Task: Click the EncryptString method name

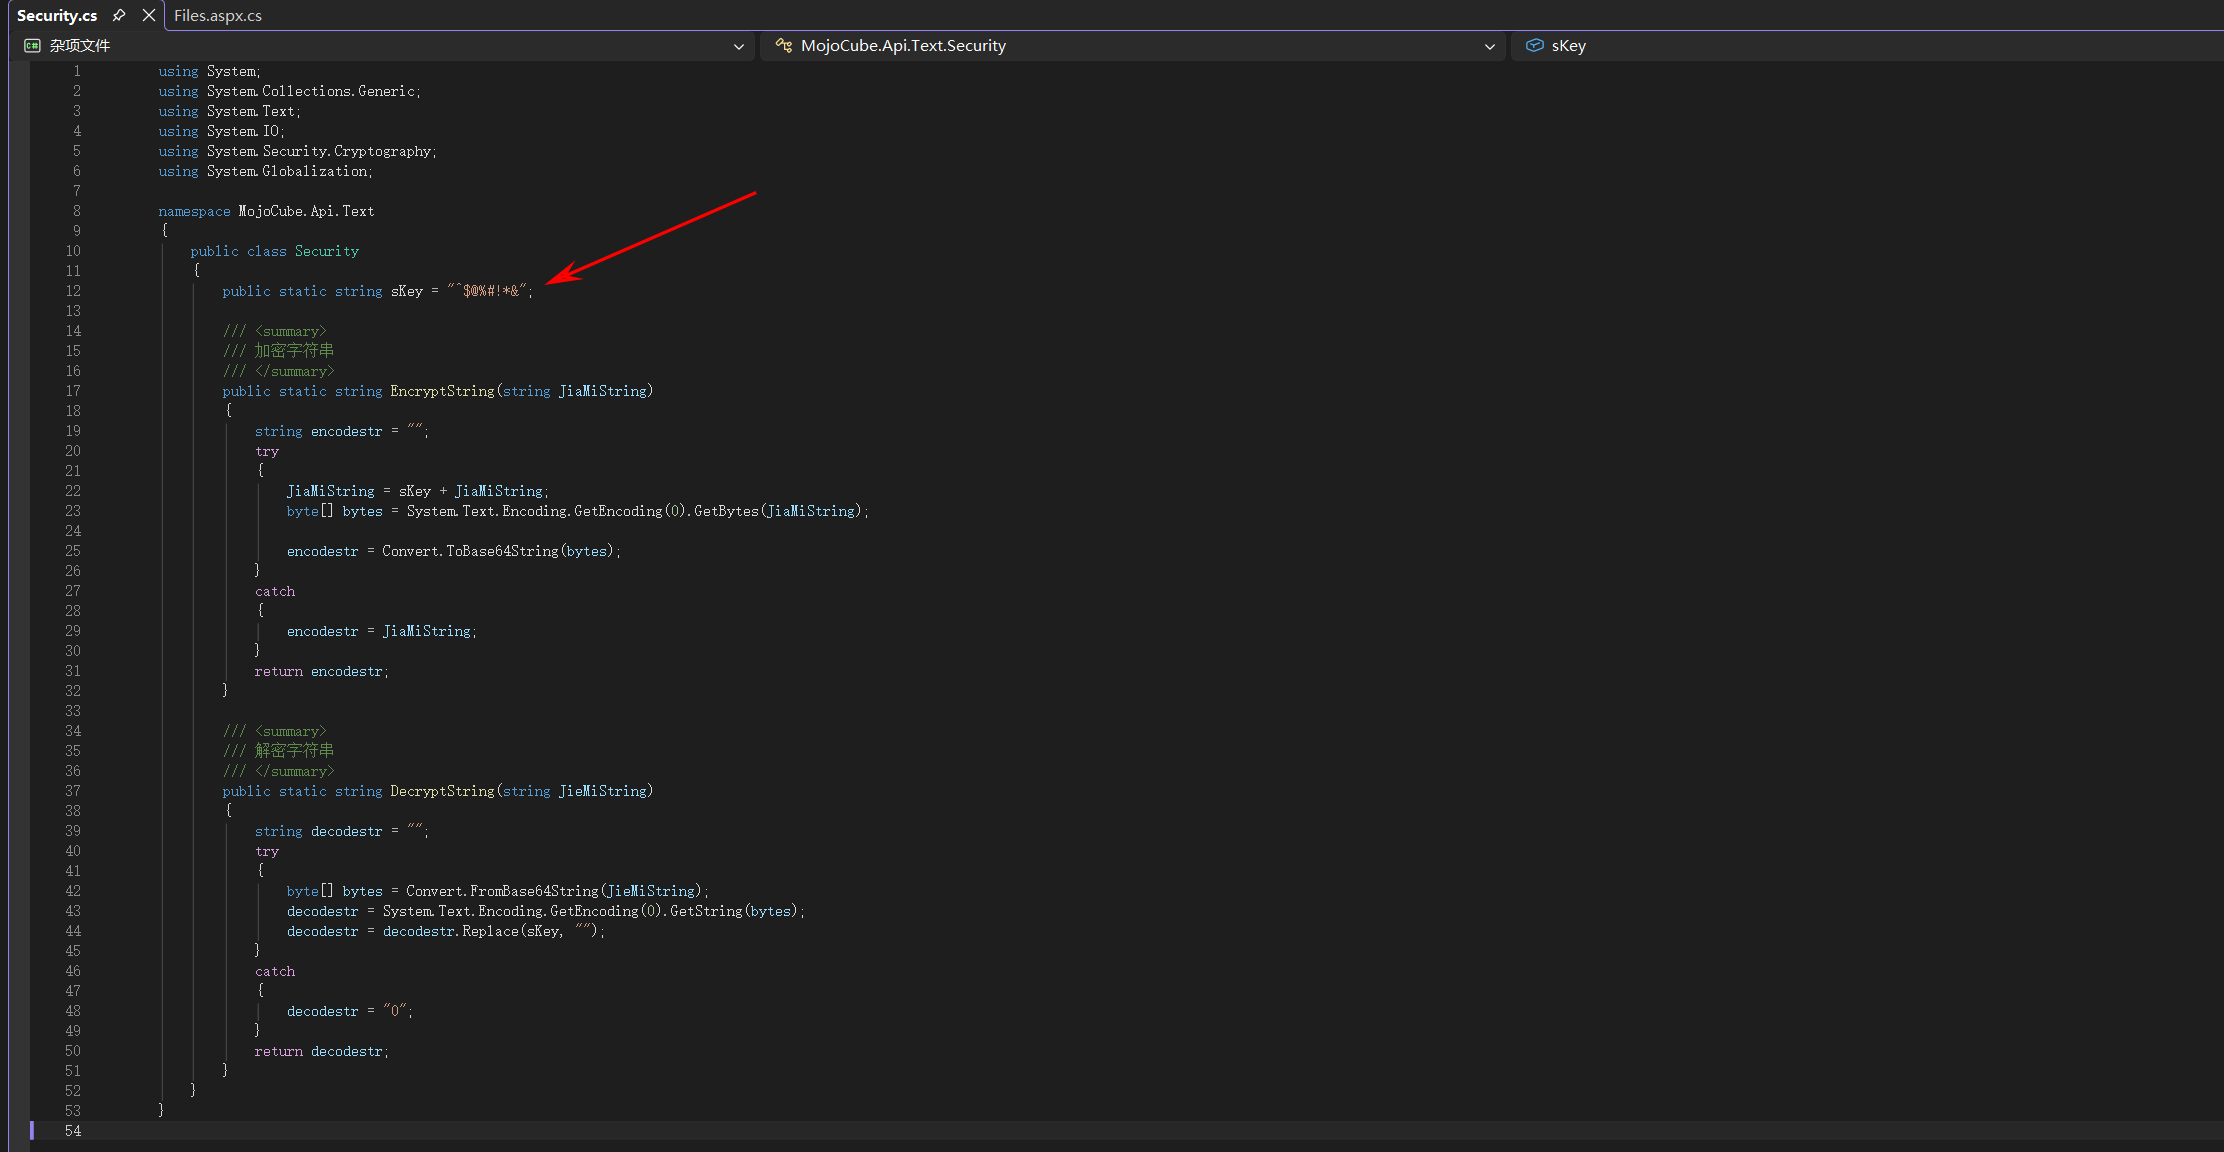Action: tap(442, 391)
